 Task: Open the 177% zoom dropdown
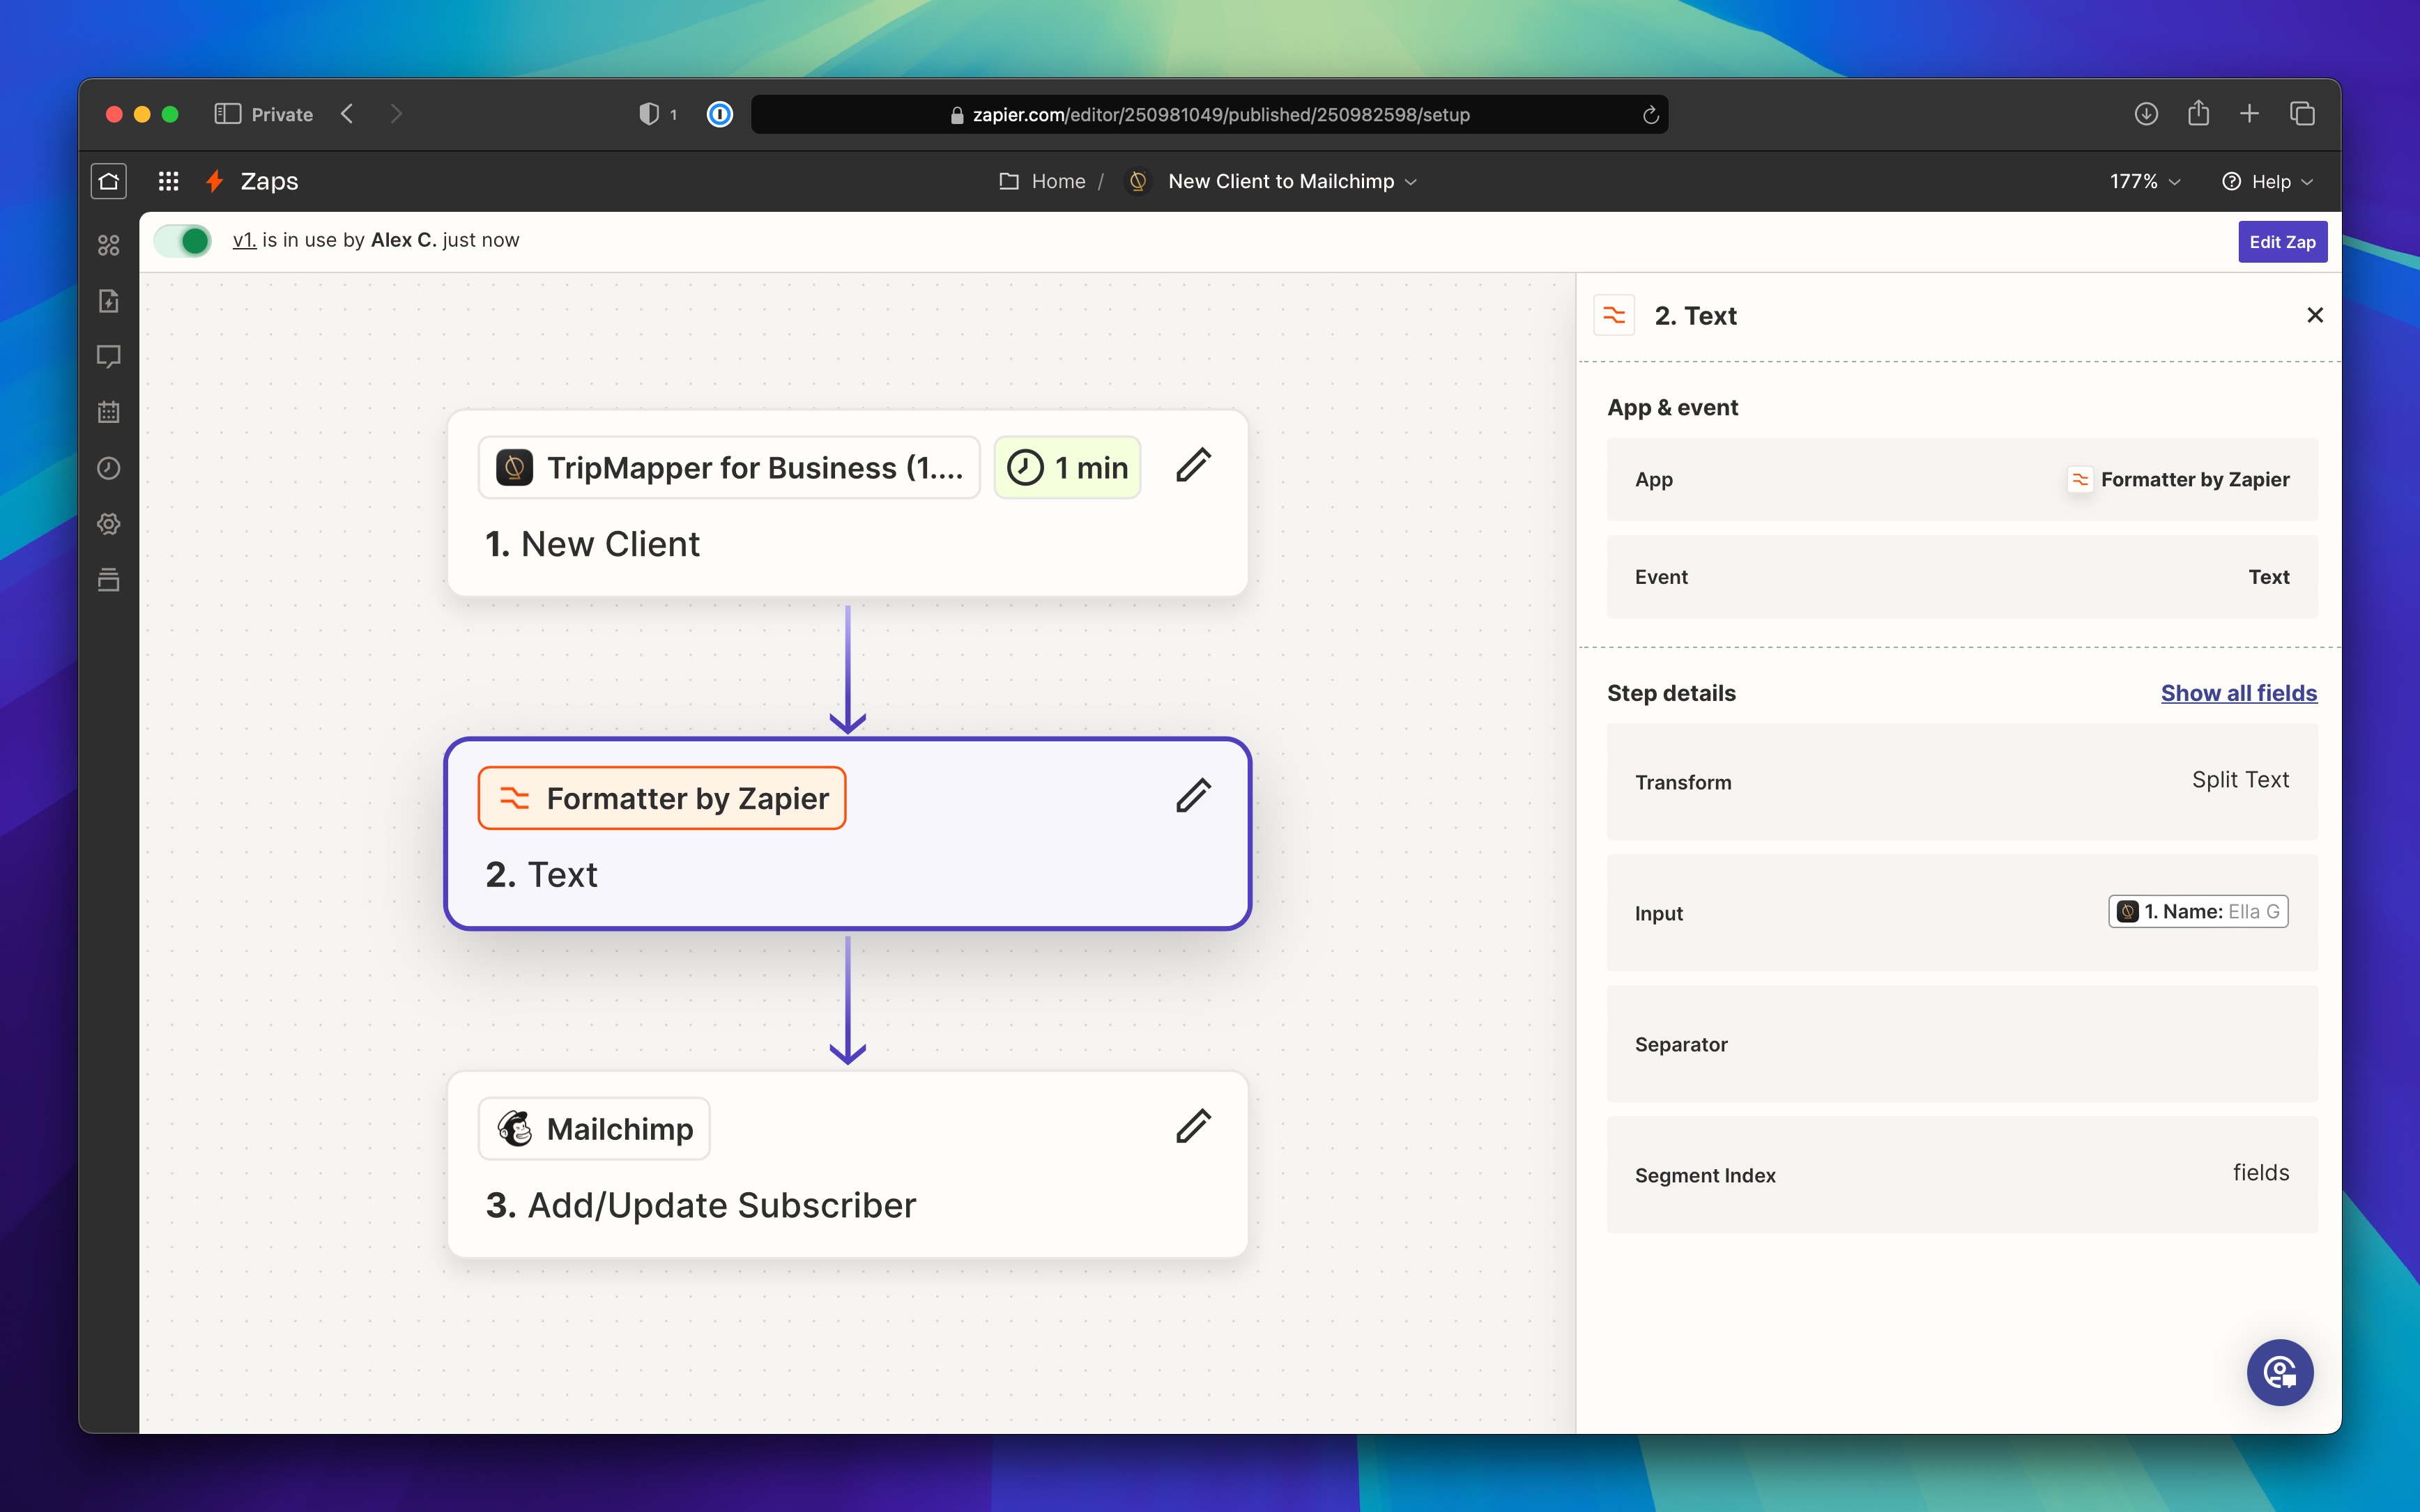pos(2144,181)
